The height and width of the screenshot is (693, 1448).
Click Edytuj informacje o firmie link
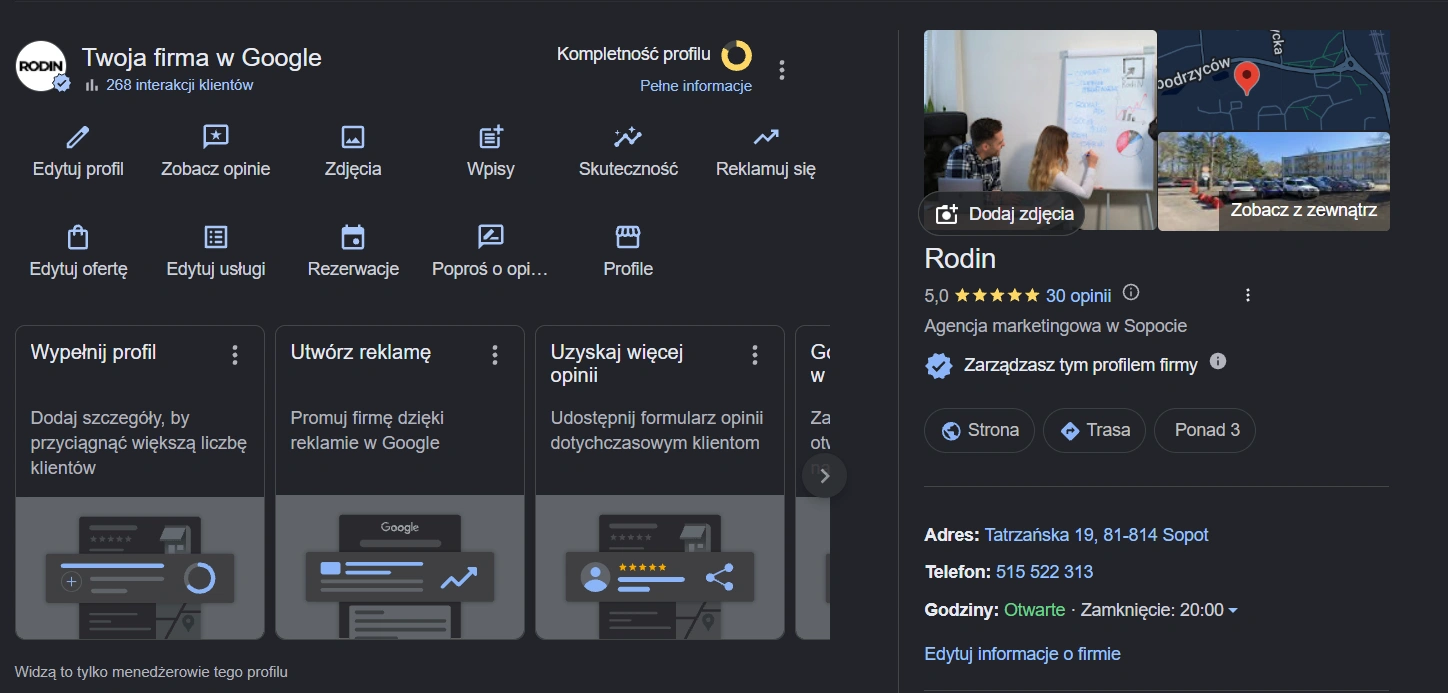[x=1022, y=654]
